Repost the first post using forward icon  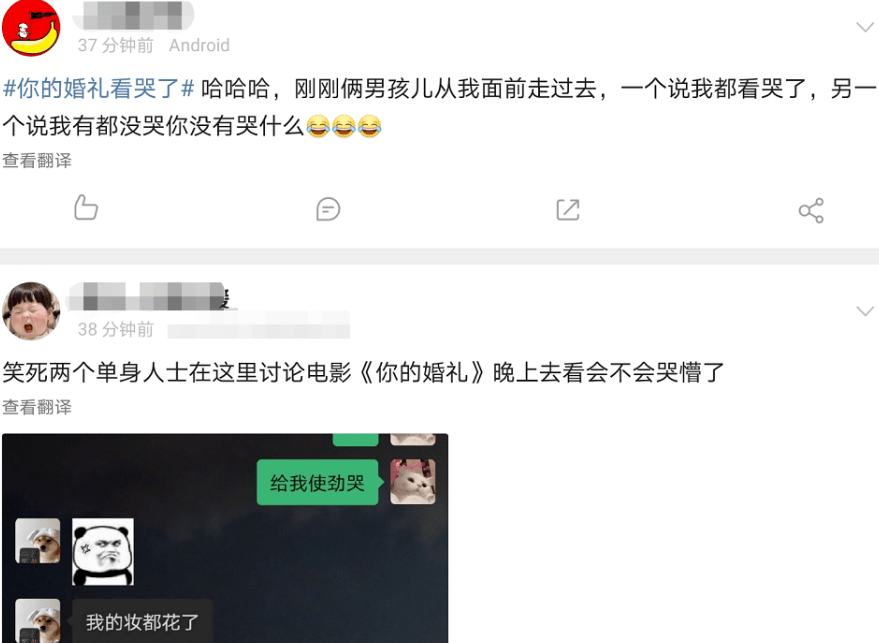pos(568,210)
